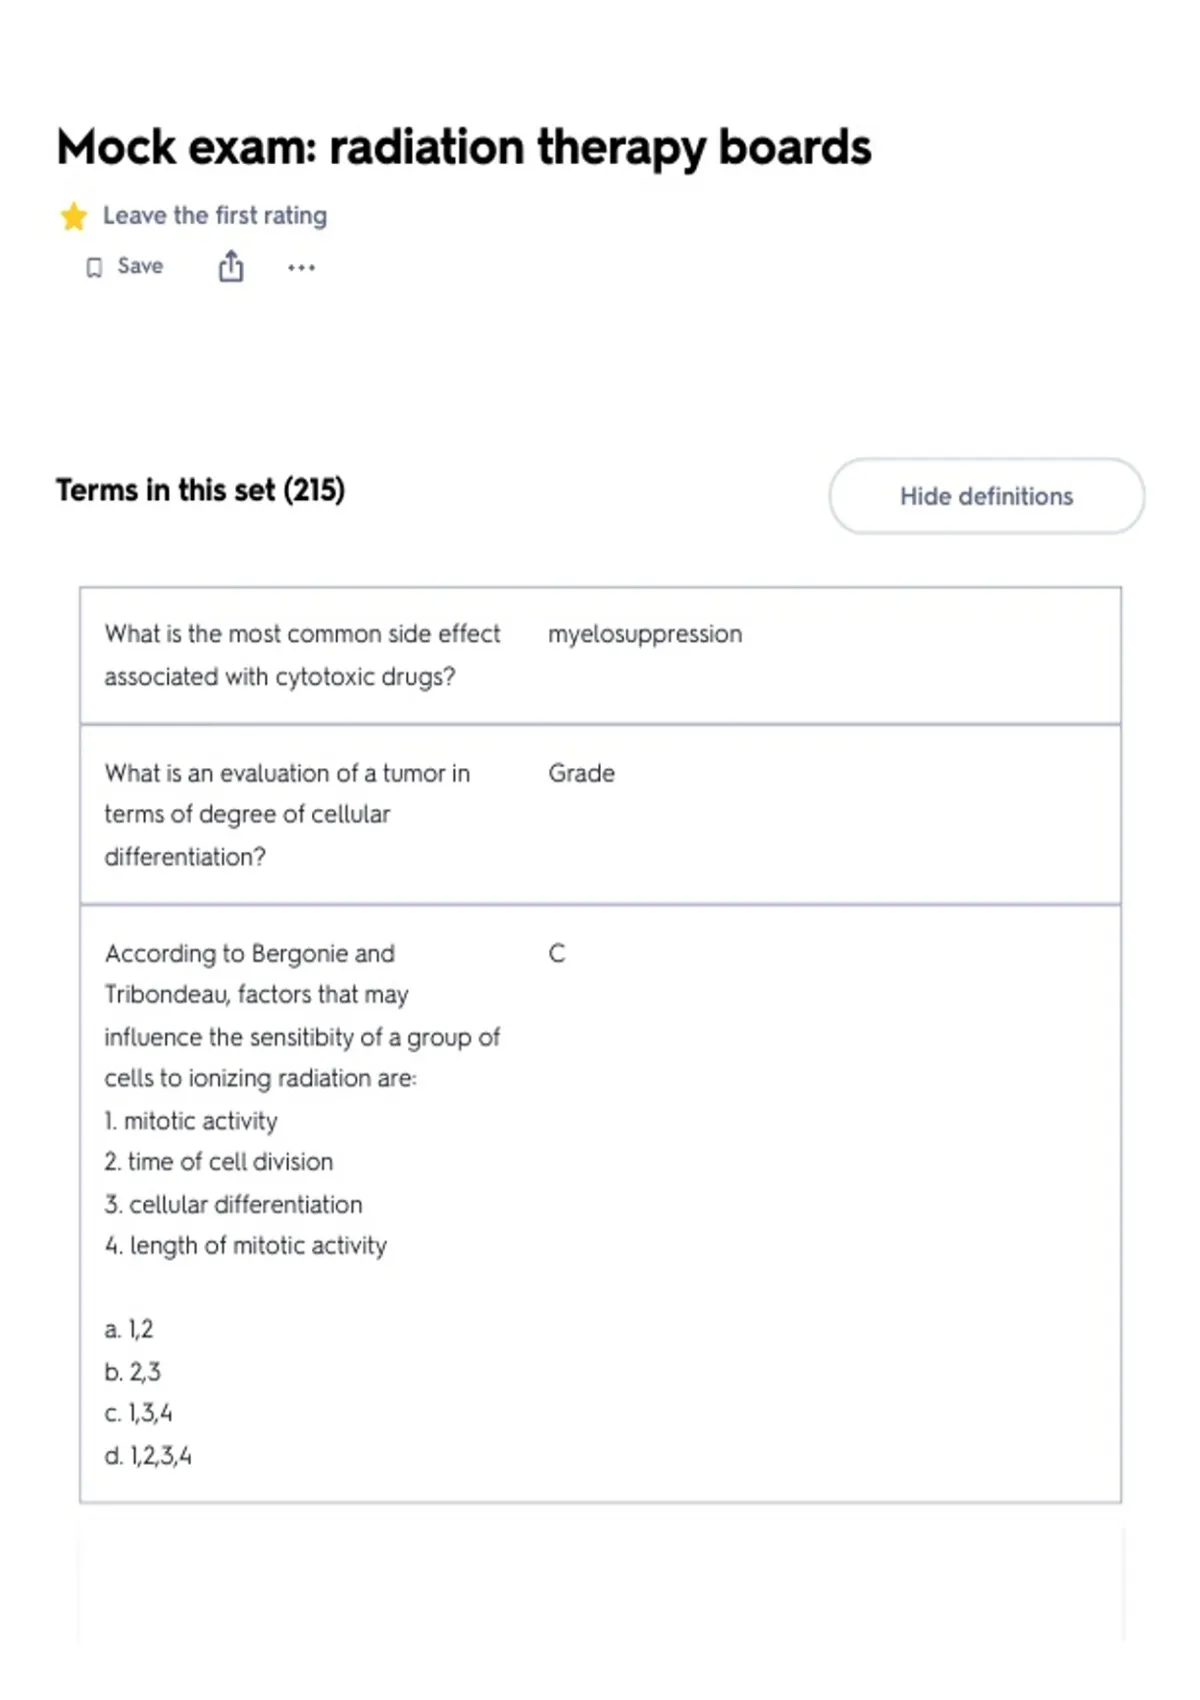Click the cellular differentiation tumor question

pos(287,814)
